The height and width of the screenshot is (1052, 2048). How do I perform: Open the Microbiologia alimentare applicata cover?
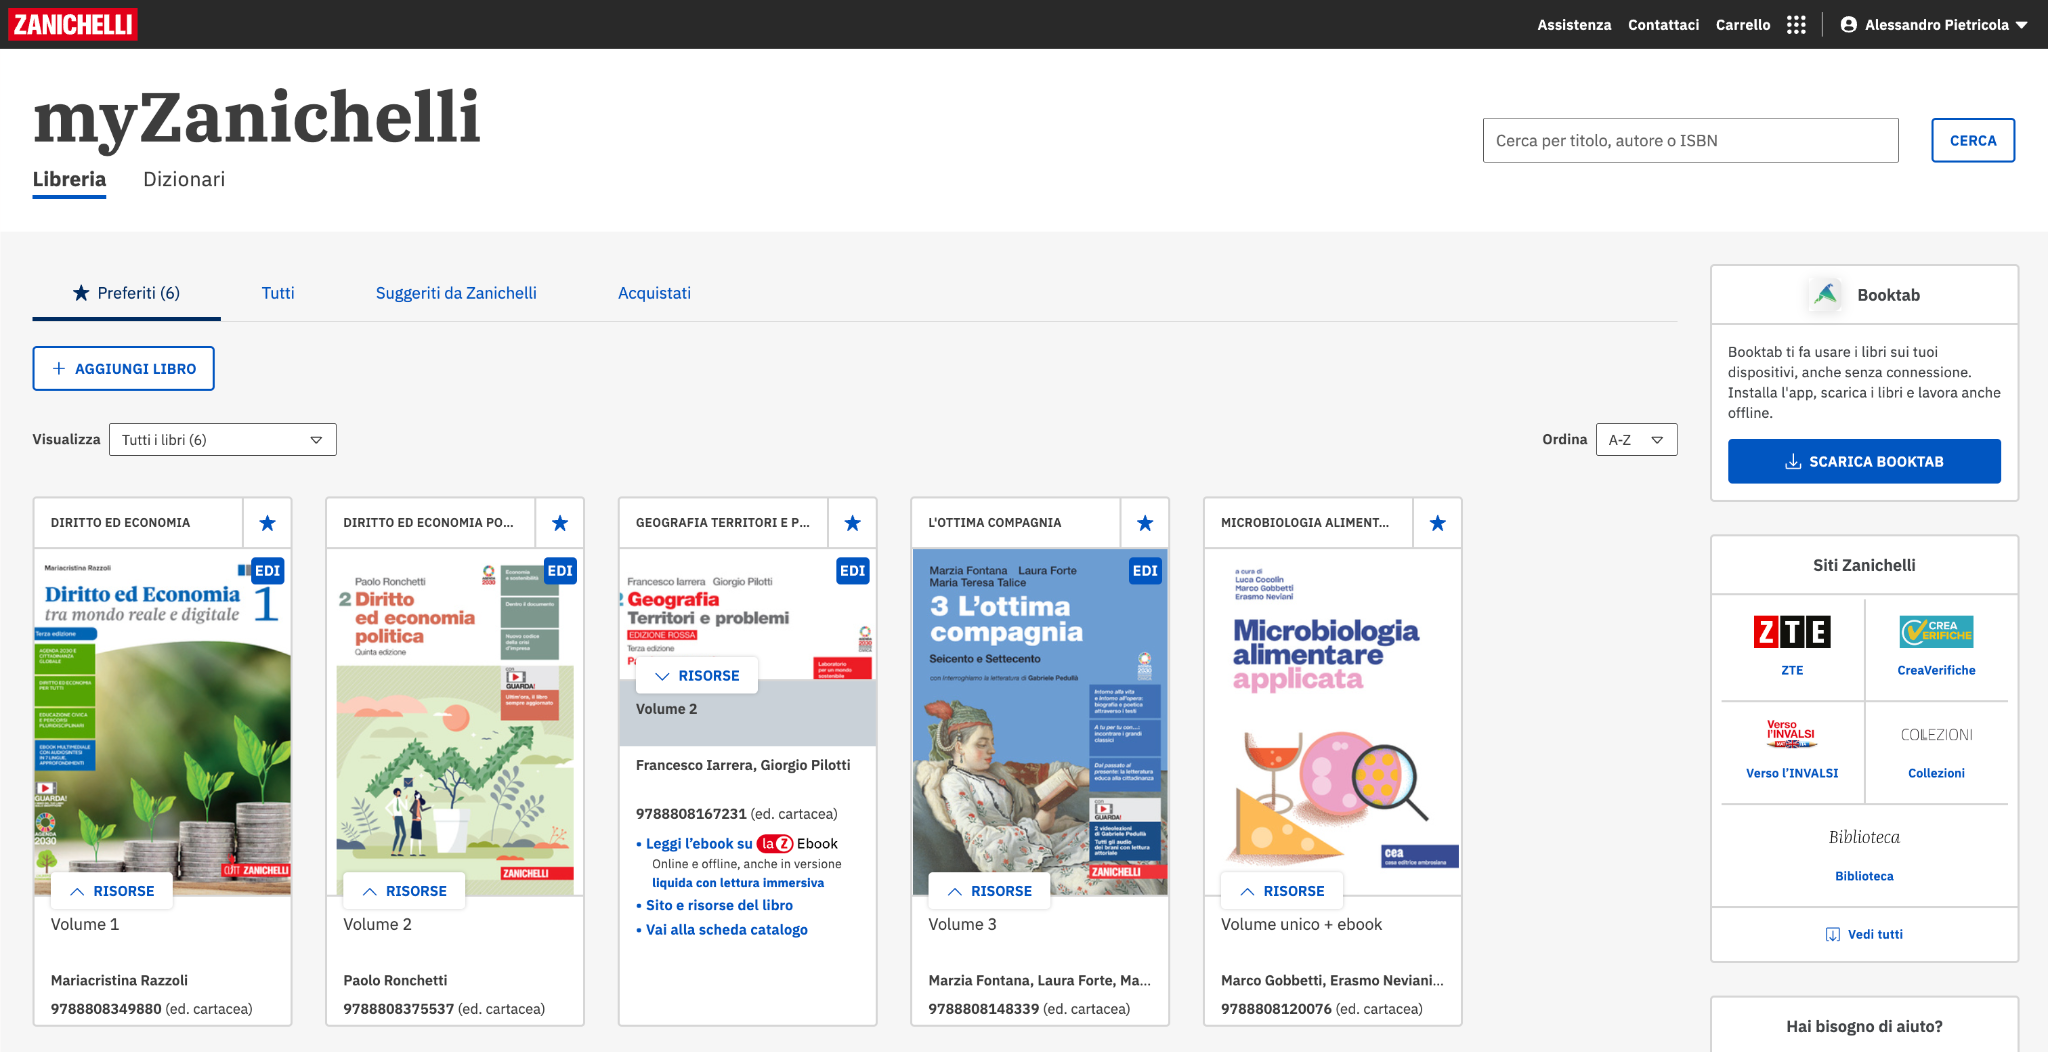pos(1332,720)
